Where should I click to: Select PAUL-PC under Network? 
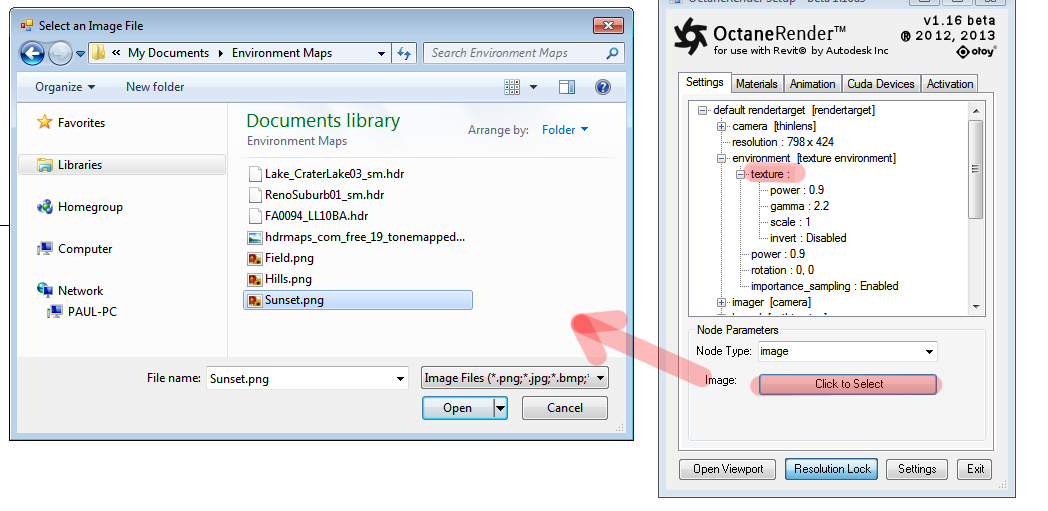click(82, 311)
